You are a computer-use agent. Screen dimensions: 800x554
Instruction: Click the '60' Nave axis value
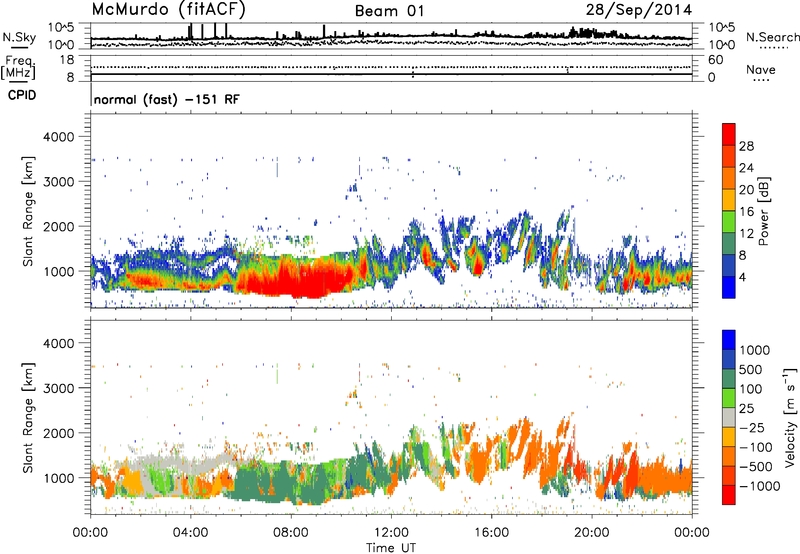pyautogui.click(x=715, y=60)
